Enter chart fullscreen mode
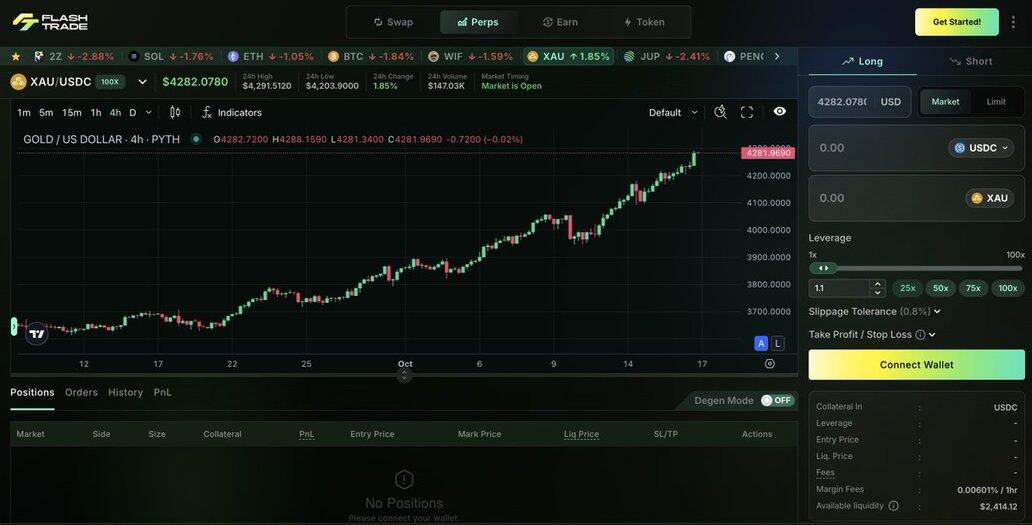The height and width of the screenshot is (525, 1032). click(747, 112)
